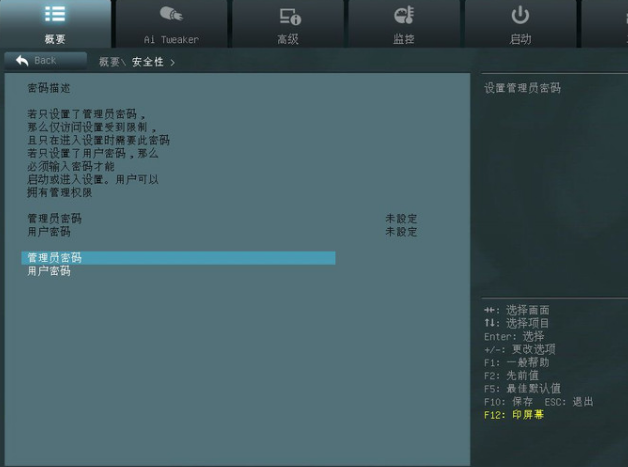Select highlighted 管理员密码 setting entry
The height and width of the screenshot is (467, 628).
tap(177, 258)
